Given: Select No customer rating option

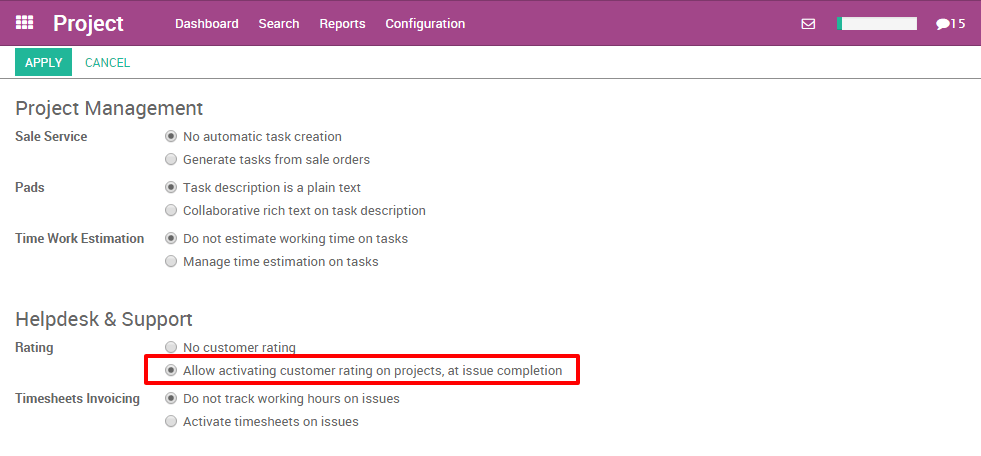Looking at the screenshot, I should coord(171,348).
